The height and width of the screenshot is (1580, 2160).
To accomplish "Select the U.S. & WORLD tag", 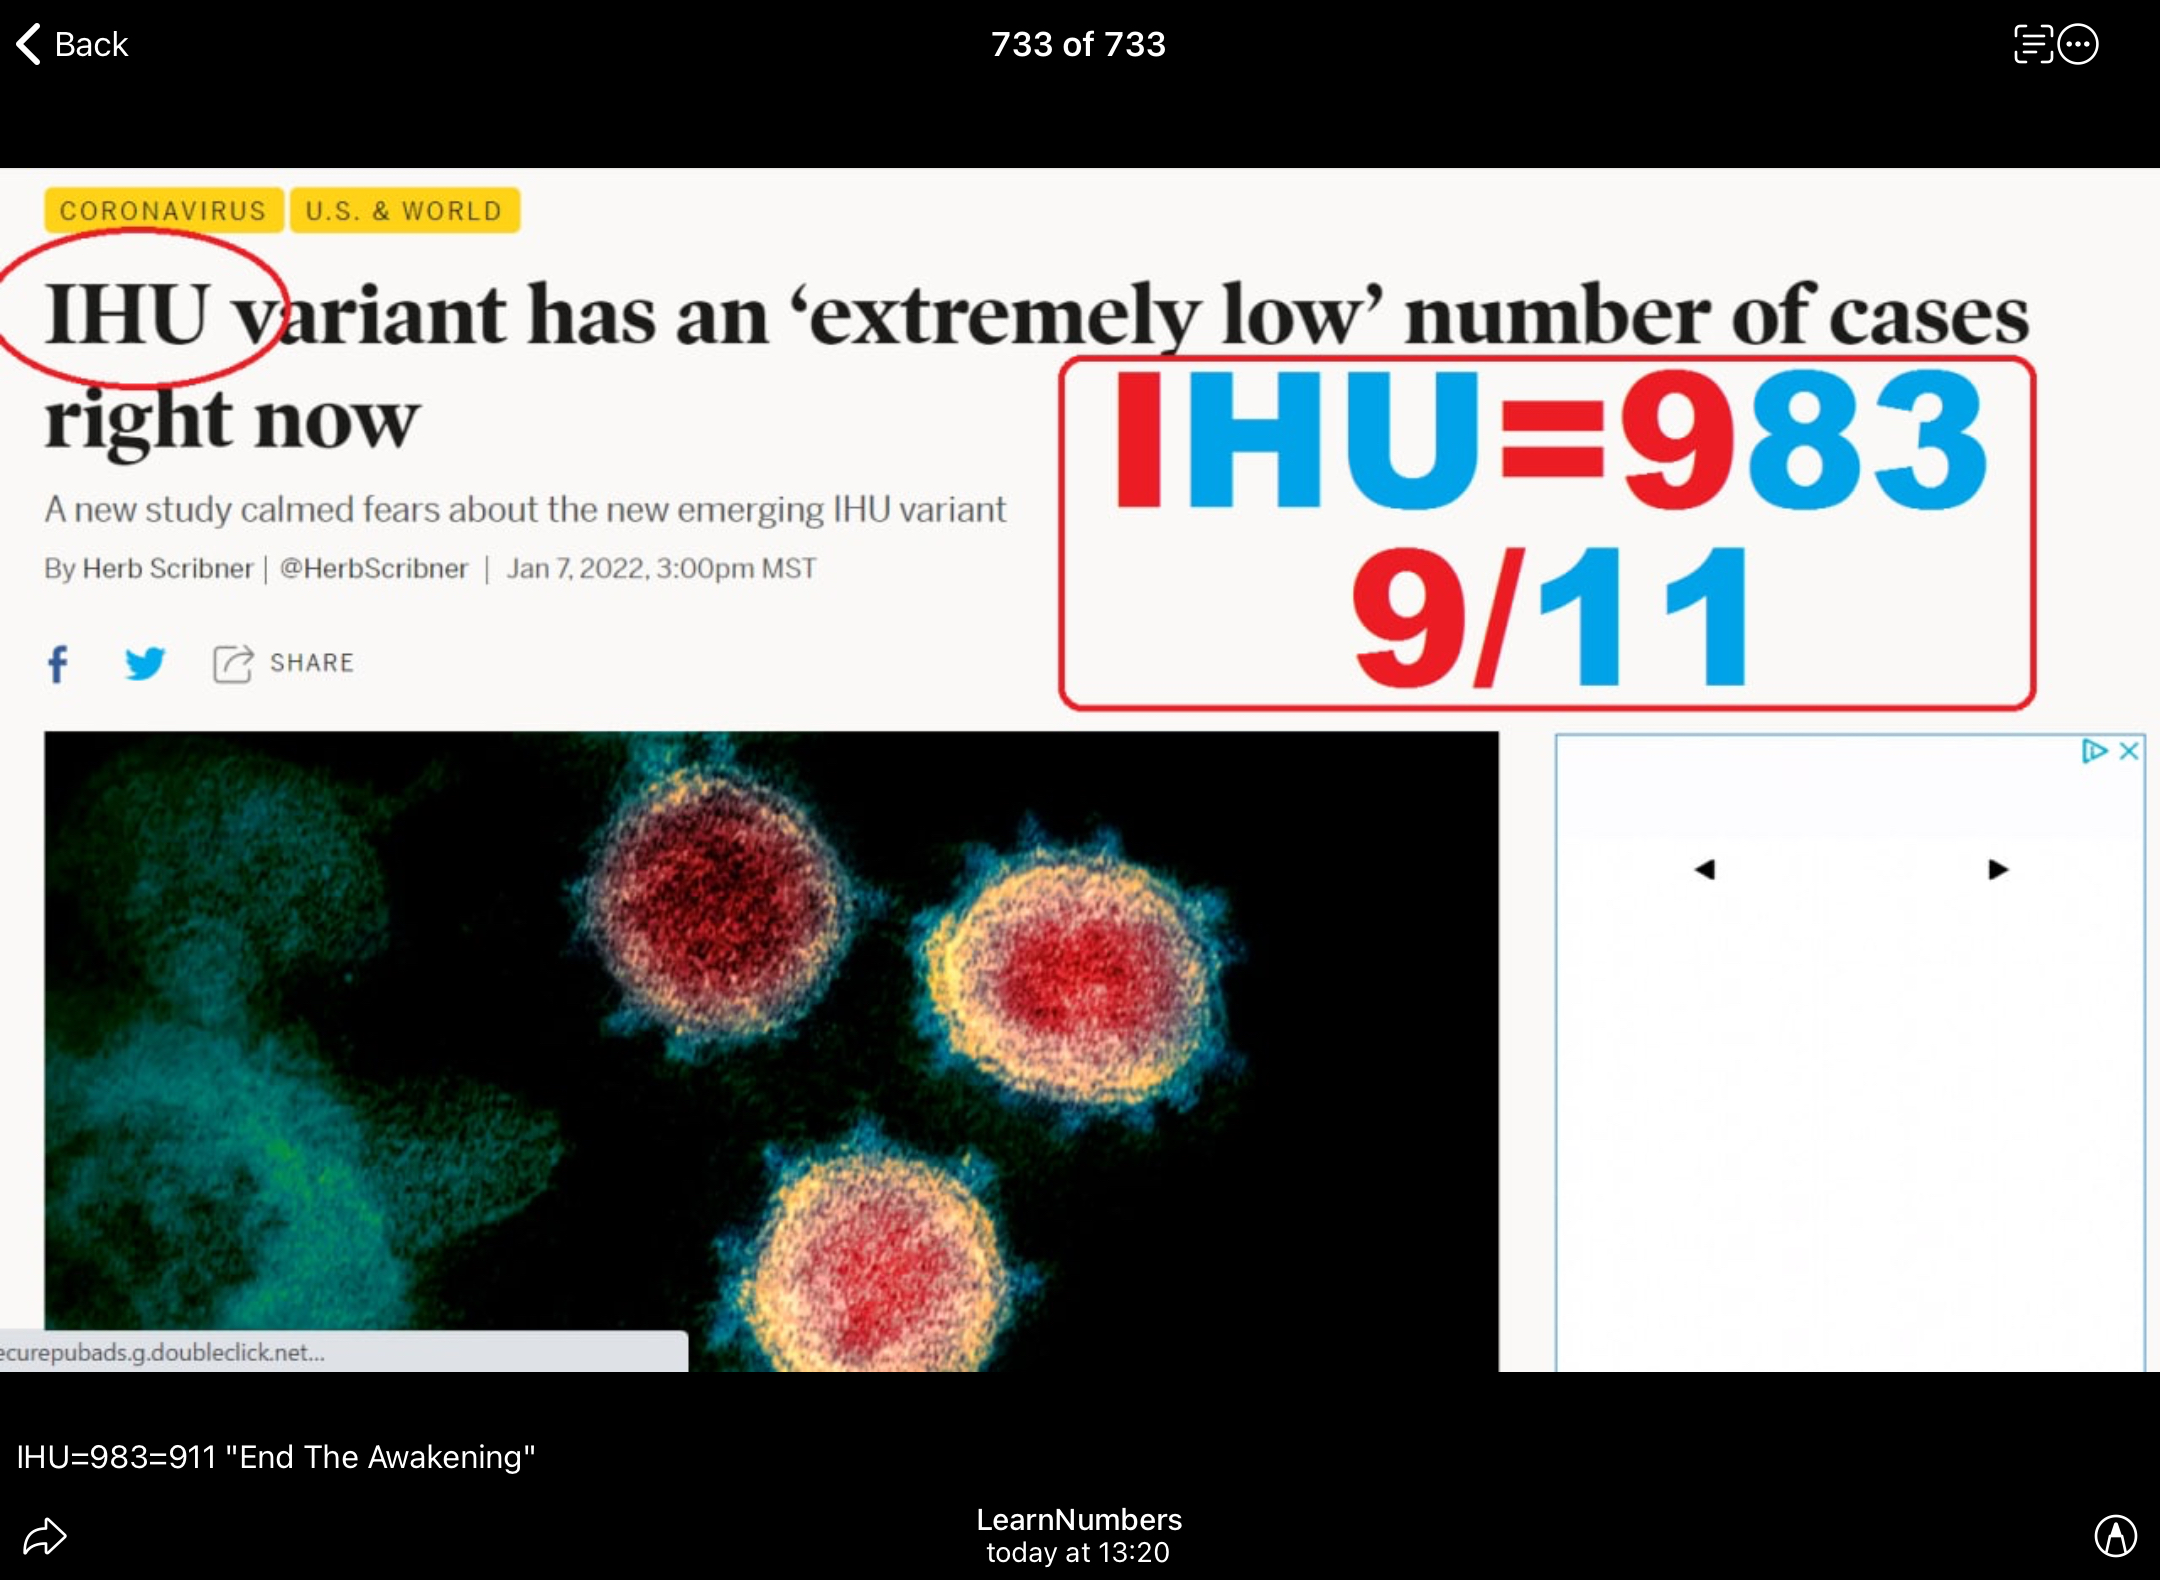I will click(404, 211).
